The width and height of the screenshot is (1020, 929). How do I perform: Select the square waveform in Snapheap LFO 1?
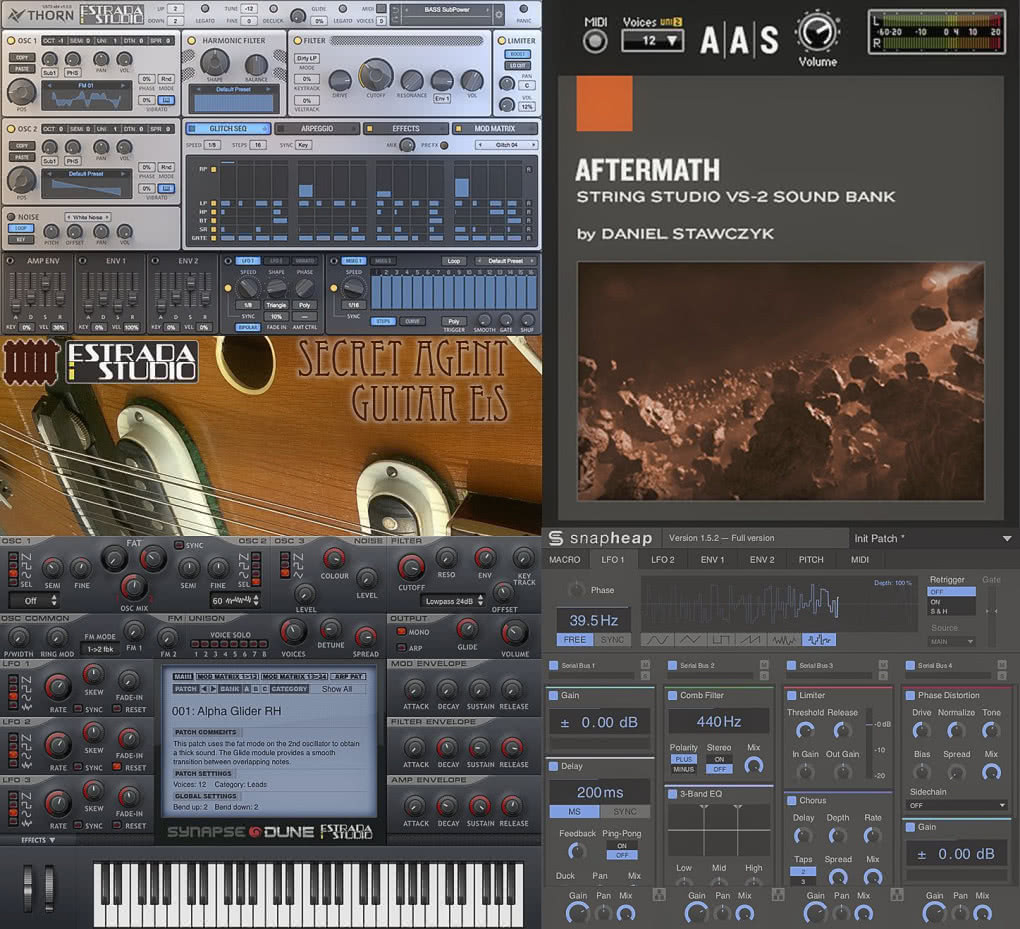[x=721, y=640]
